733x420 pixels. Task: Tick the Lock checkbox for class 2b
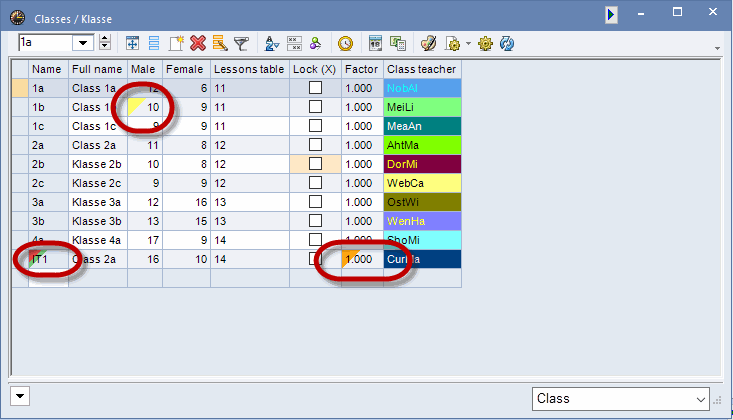pyautogui.click(x=316, y=164)
